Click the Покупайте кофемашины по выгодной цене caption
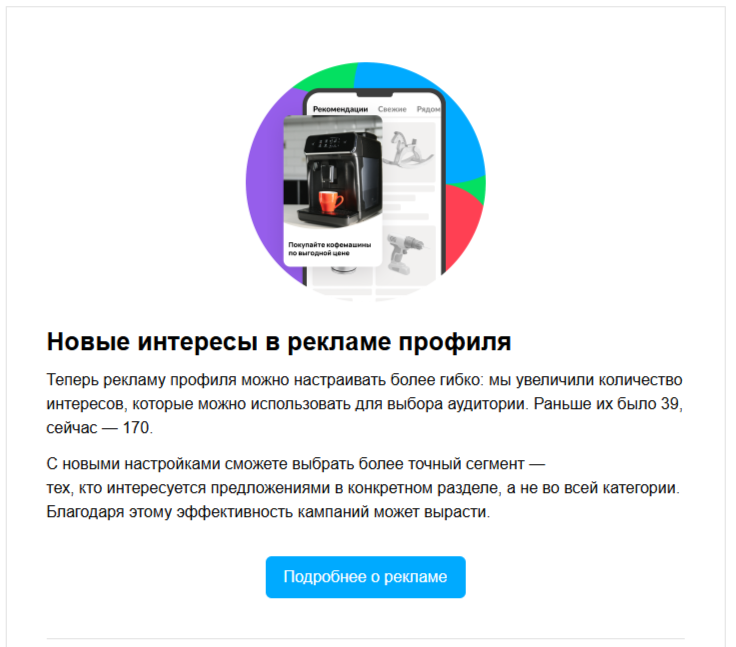The height and width of the screenshot is (647, 736). click(330, 249)
